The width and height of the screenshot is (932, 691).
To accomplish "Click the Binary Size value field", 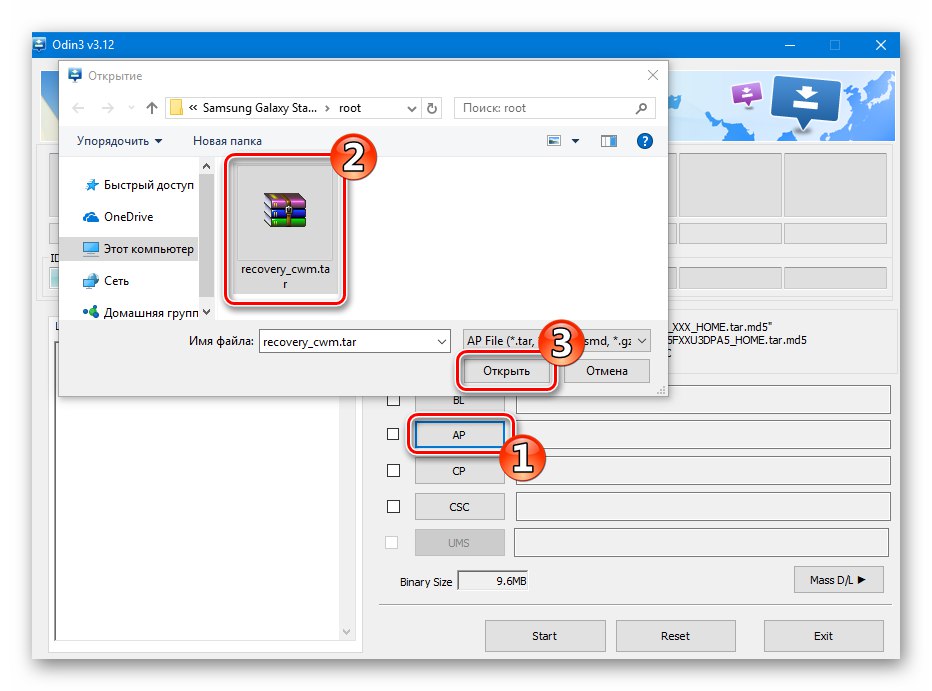I will [492, 580].
